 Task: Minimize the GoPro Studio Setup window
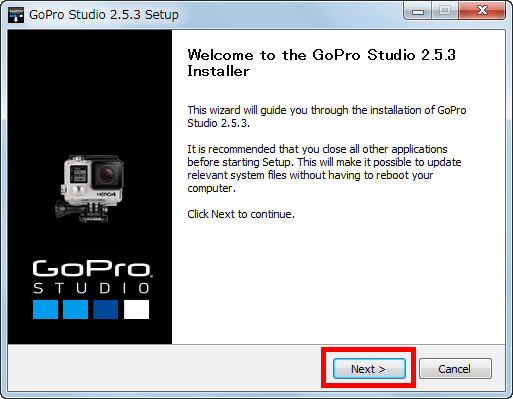coord(418,11)
